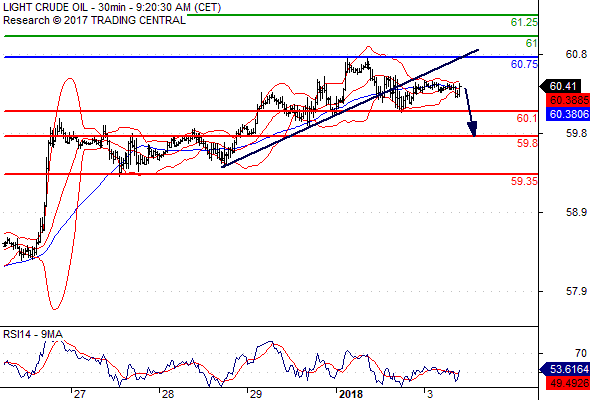The width and height of the screenshot is (590, 400).
Task: Click the 57.9 price axis label
Action: pos(576,292)
